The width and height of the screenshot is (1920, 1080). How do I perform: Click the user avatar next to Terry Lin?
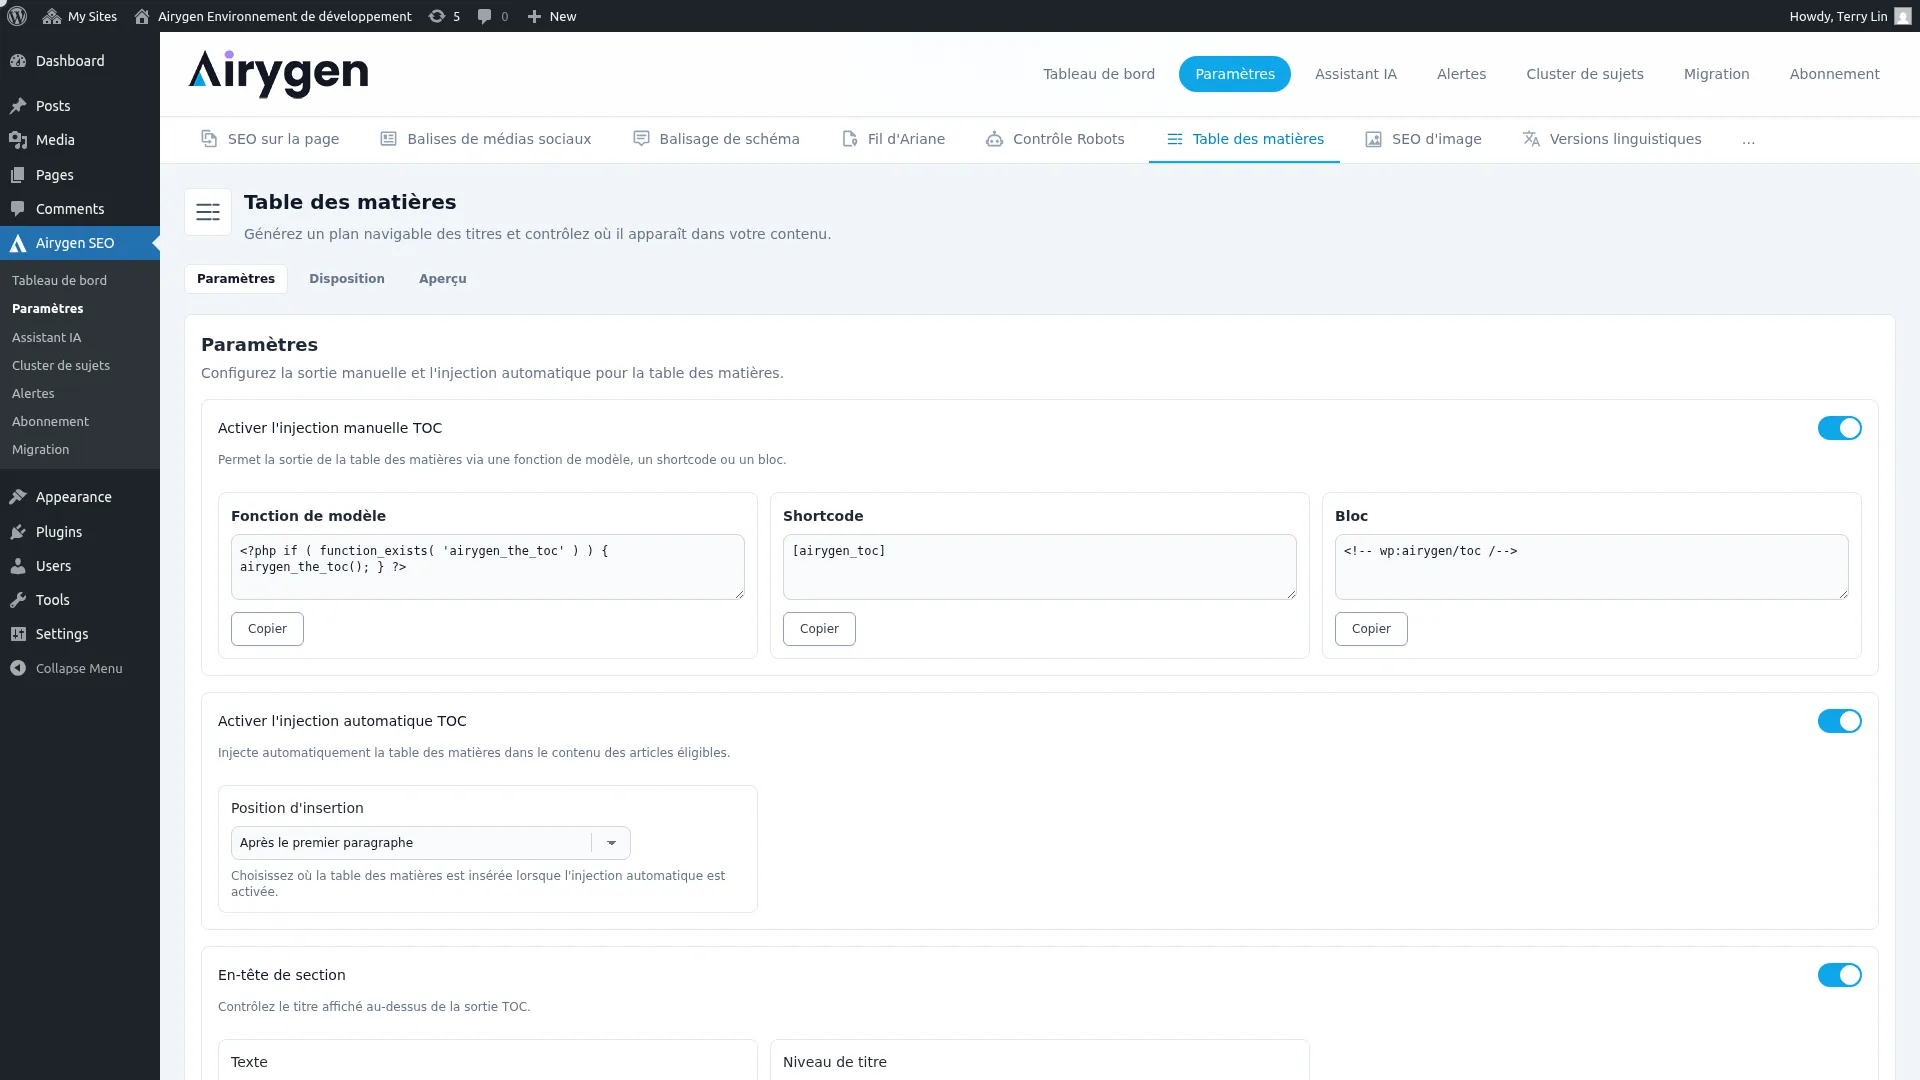(1903, 16)
